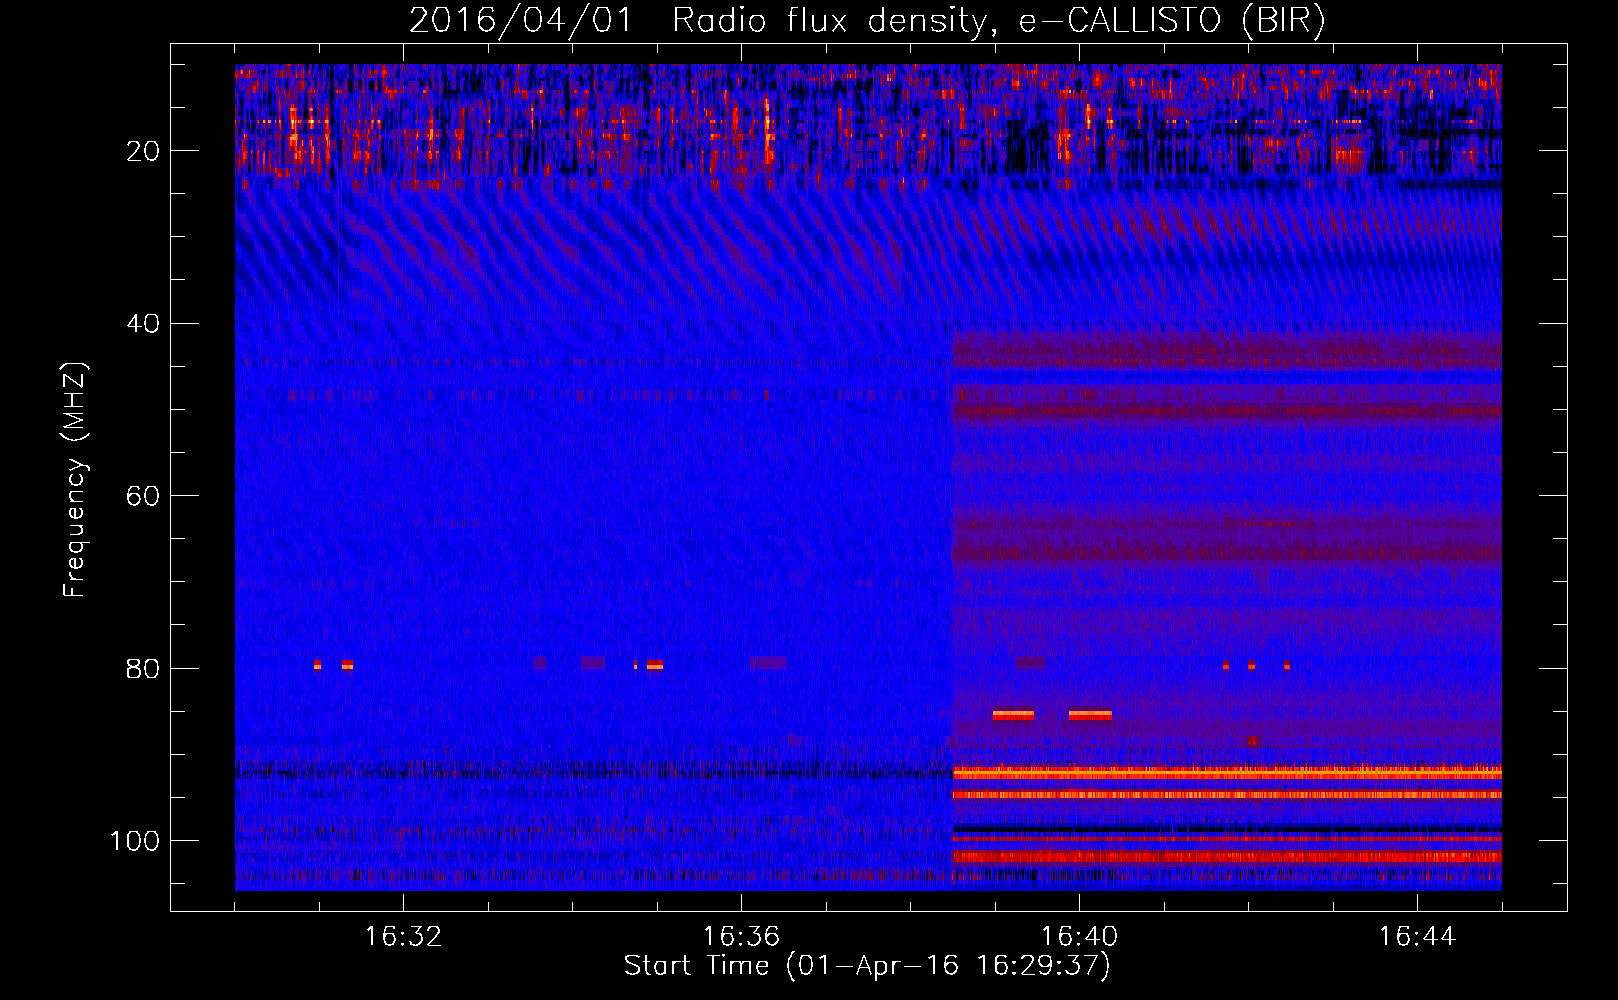
Task: Click the '60' frequency tick label
Action: pyautogui.click(x=144, y=497)
